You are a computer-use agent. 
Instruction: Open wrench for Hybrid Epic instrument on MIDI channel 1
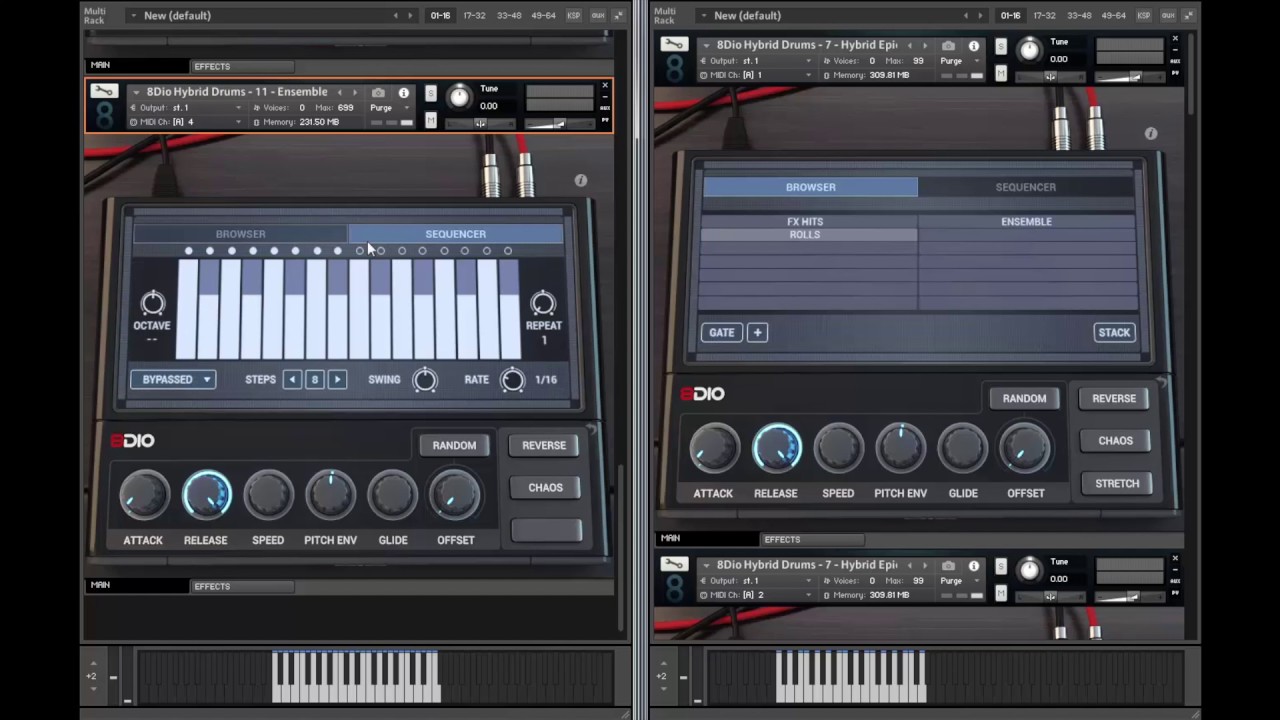point(673,44)
